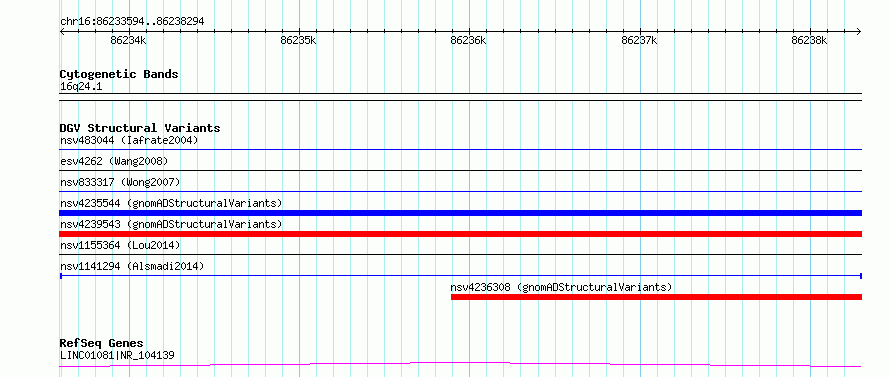
Task: Open nsv4235544 gnomAD variant label
Action: point(171,203)
